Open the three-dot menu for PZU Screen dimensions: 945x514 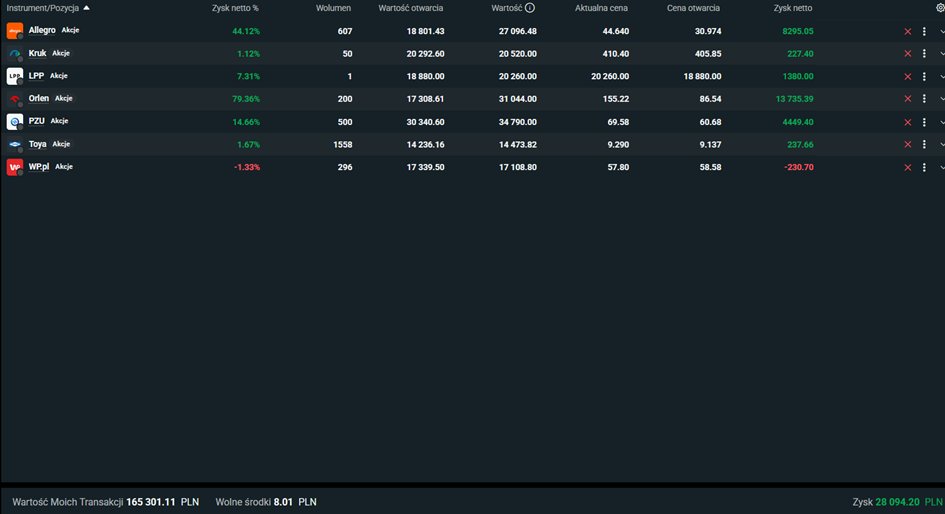924,122
